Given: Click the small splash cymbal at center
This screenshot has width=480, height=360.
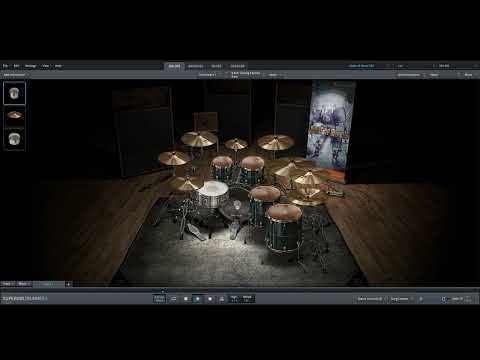Looking at the screenshot, I should coord(236,144).
